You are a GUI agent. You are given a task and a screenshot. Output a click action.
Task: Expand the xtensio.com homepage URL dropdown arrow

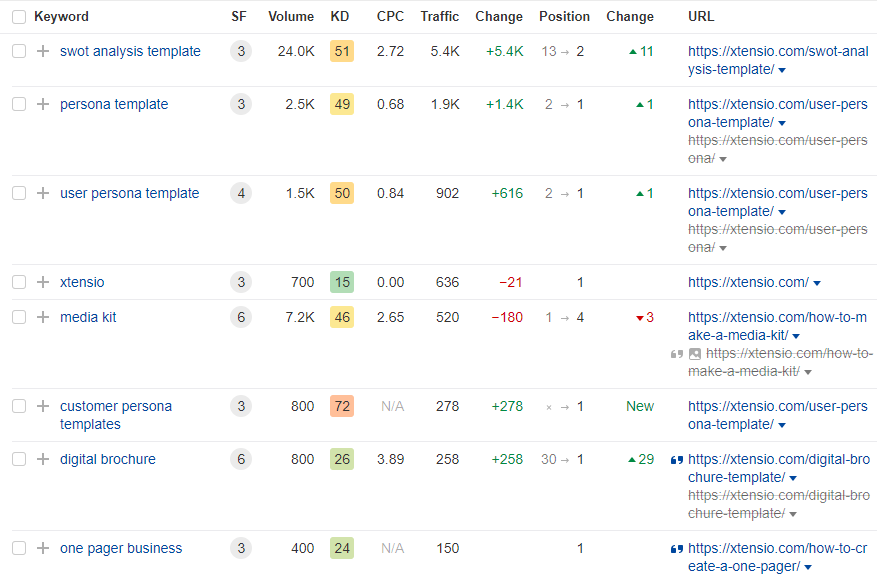pos(817,284)
